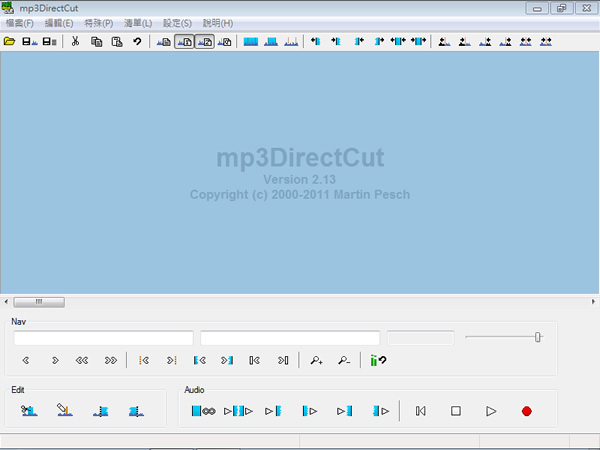Open the 檔案(F) menu
This screenshot has height=450, width=600.
19,23
